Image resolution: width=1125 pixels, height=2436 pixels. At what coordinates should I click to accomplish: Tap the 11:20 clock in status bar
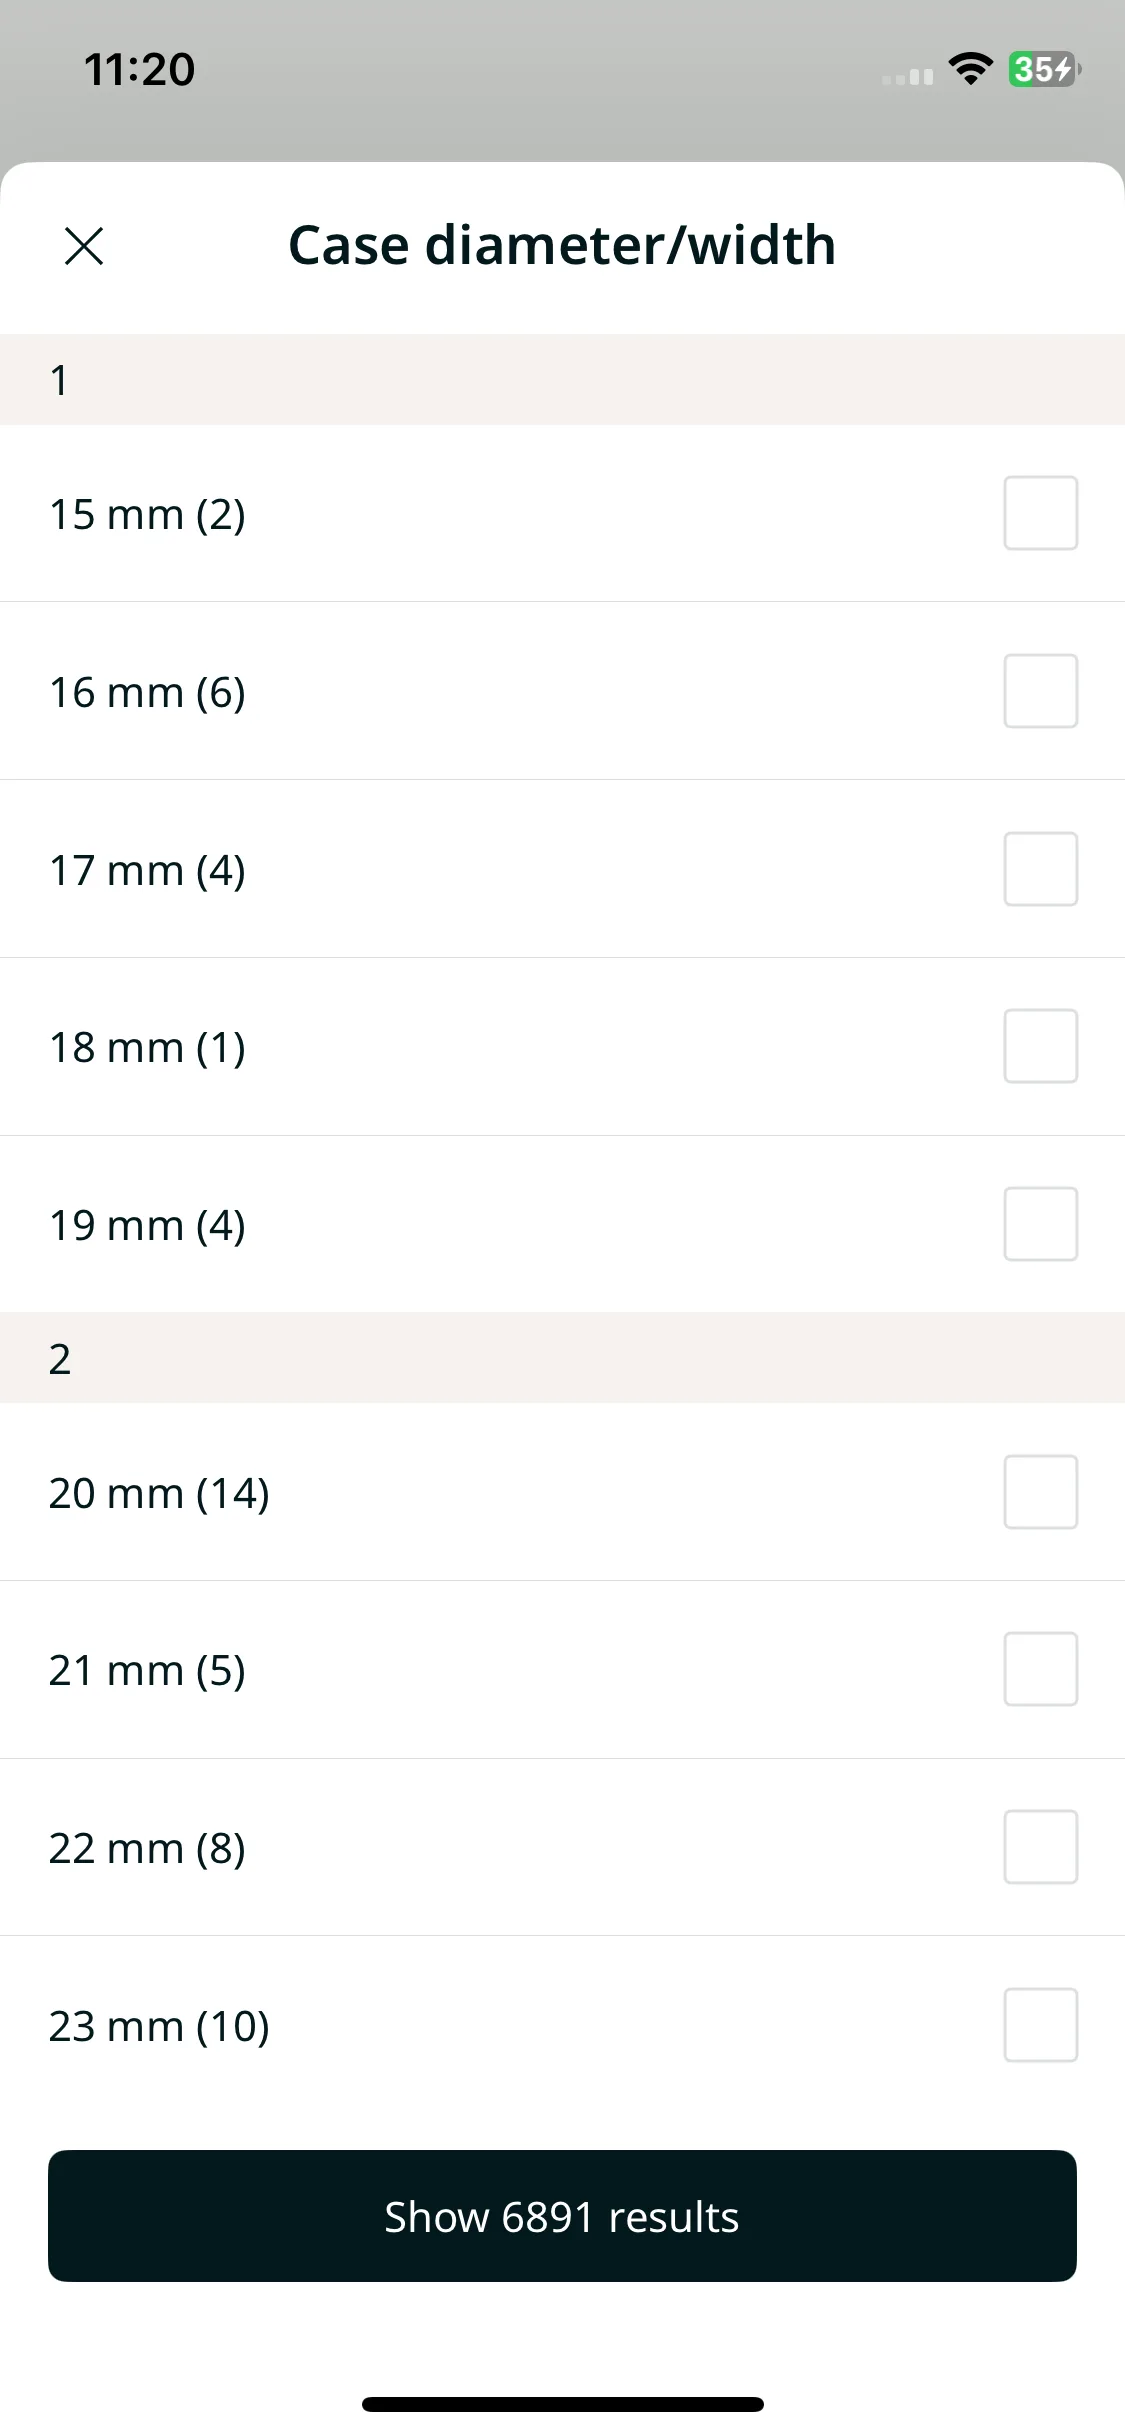(x=139, y=69)
